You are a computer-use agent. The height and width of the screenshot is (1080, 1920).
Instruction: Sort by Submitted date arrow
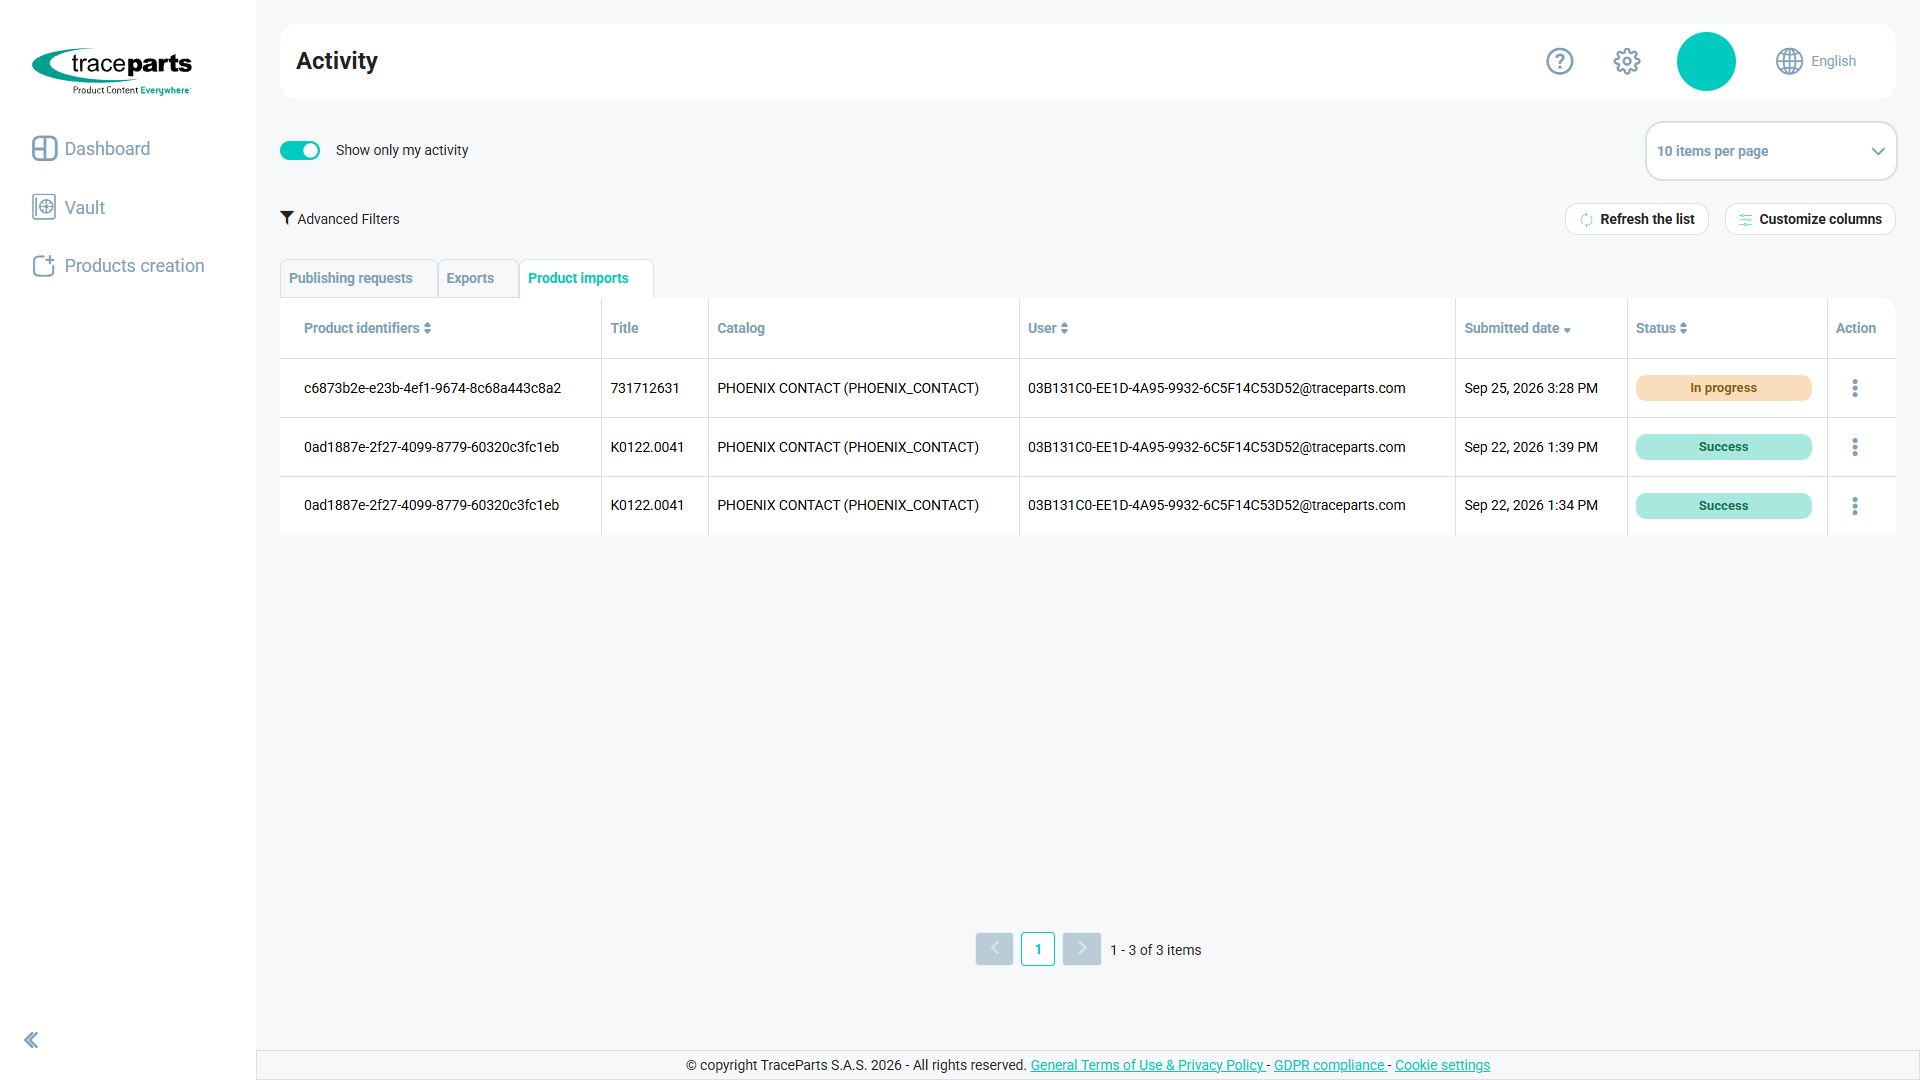point(1567,329)
